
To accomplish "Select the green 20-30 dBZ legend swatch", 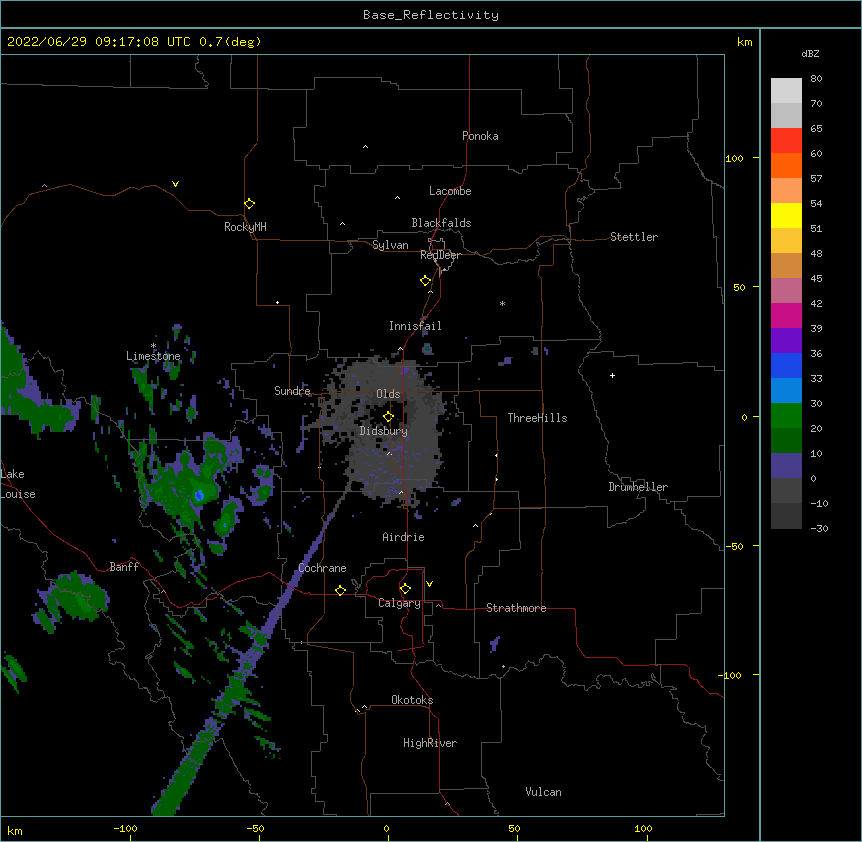I will click(x=786, y=416).
